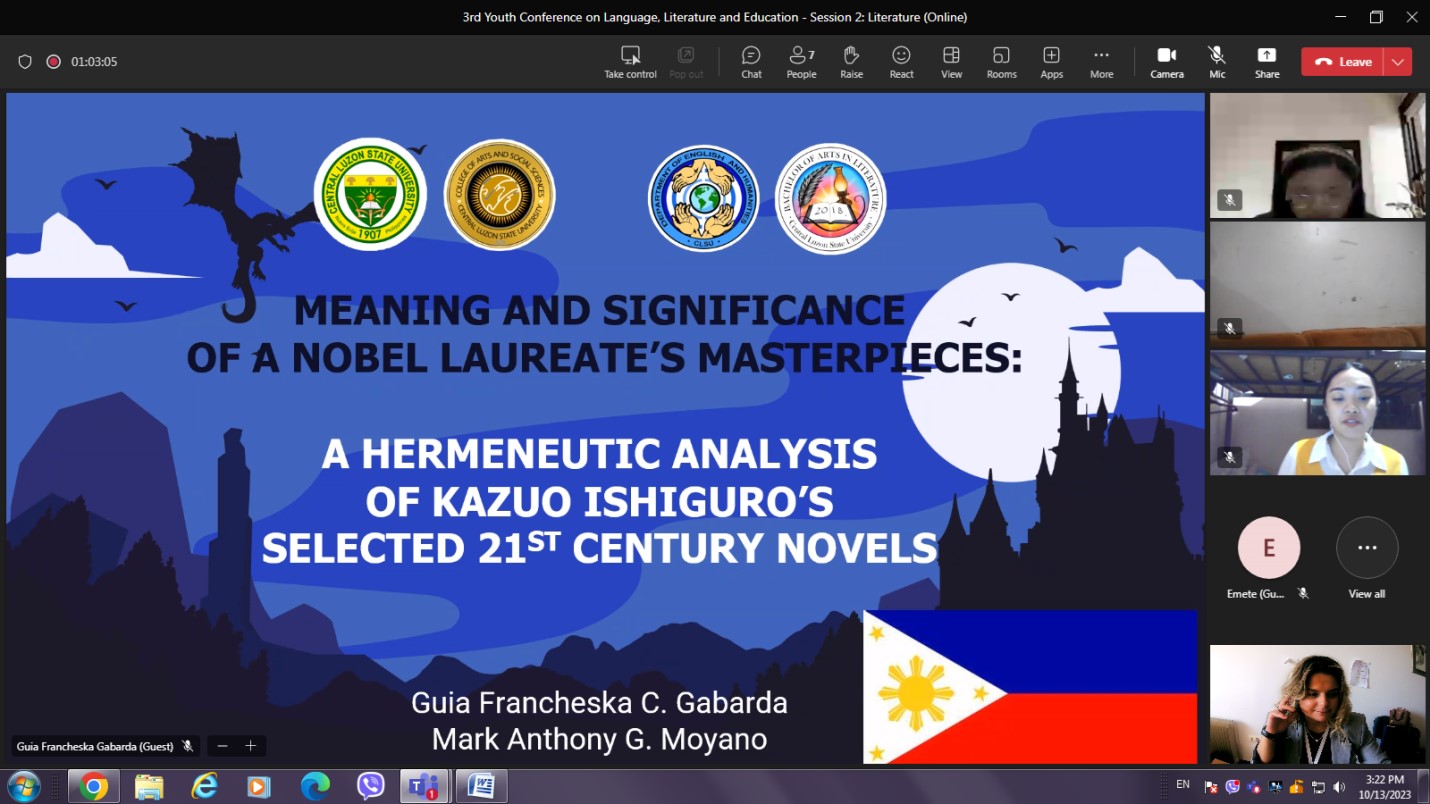
Task: Unmute the Mic
Action: click(1217, 62)
